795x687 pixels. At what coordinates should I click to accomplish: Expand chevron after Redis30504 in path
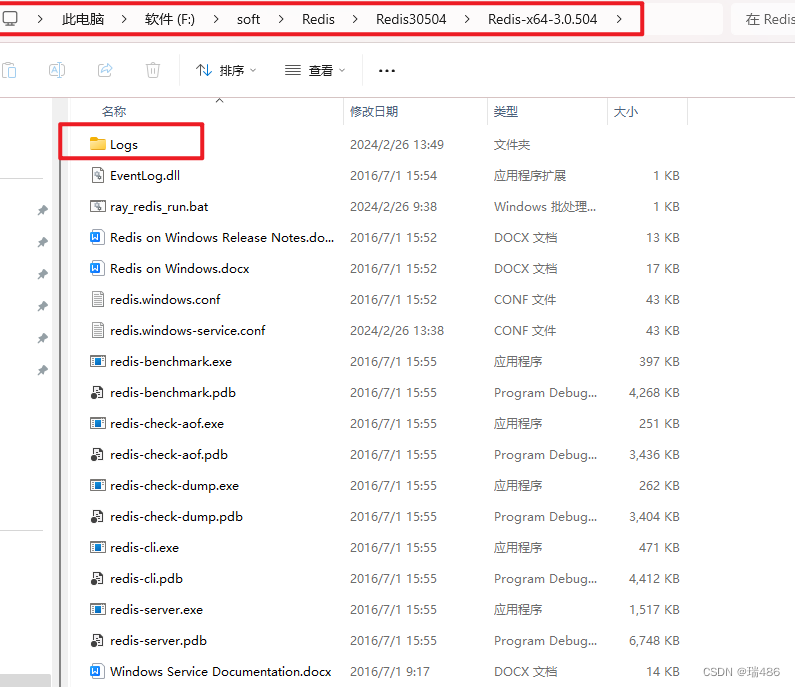[x=467, y=19]
